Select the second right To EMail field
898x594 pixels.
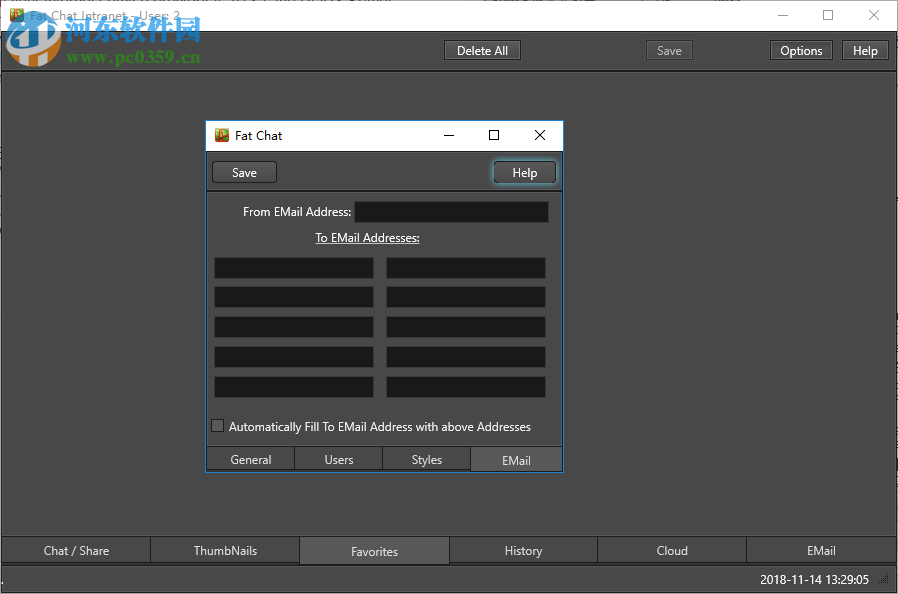pyautogui.click(x=466, y=297)
